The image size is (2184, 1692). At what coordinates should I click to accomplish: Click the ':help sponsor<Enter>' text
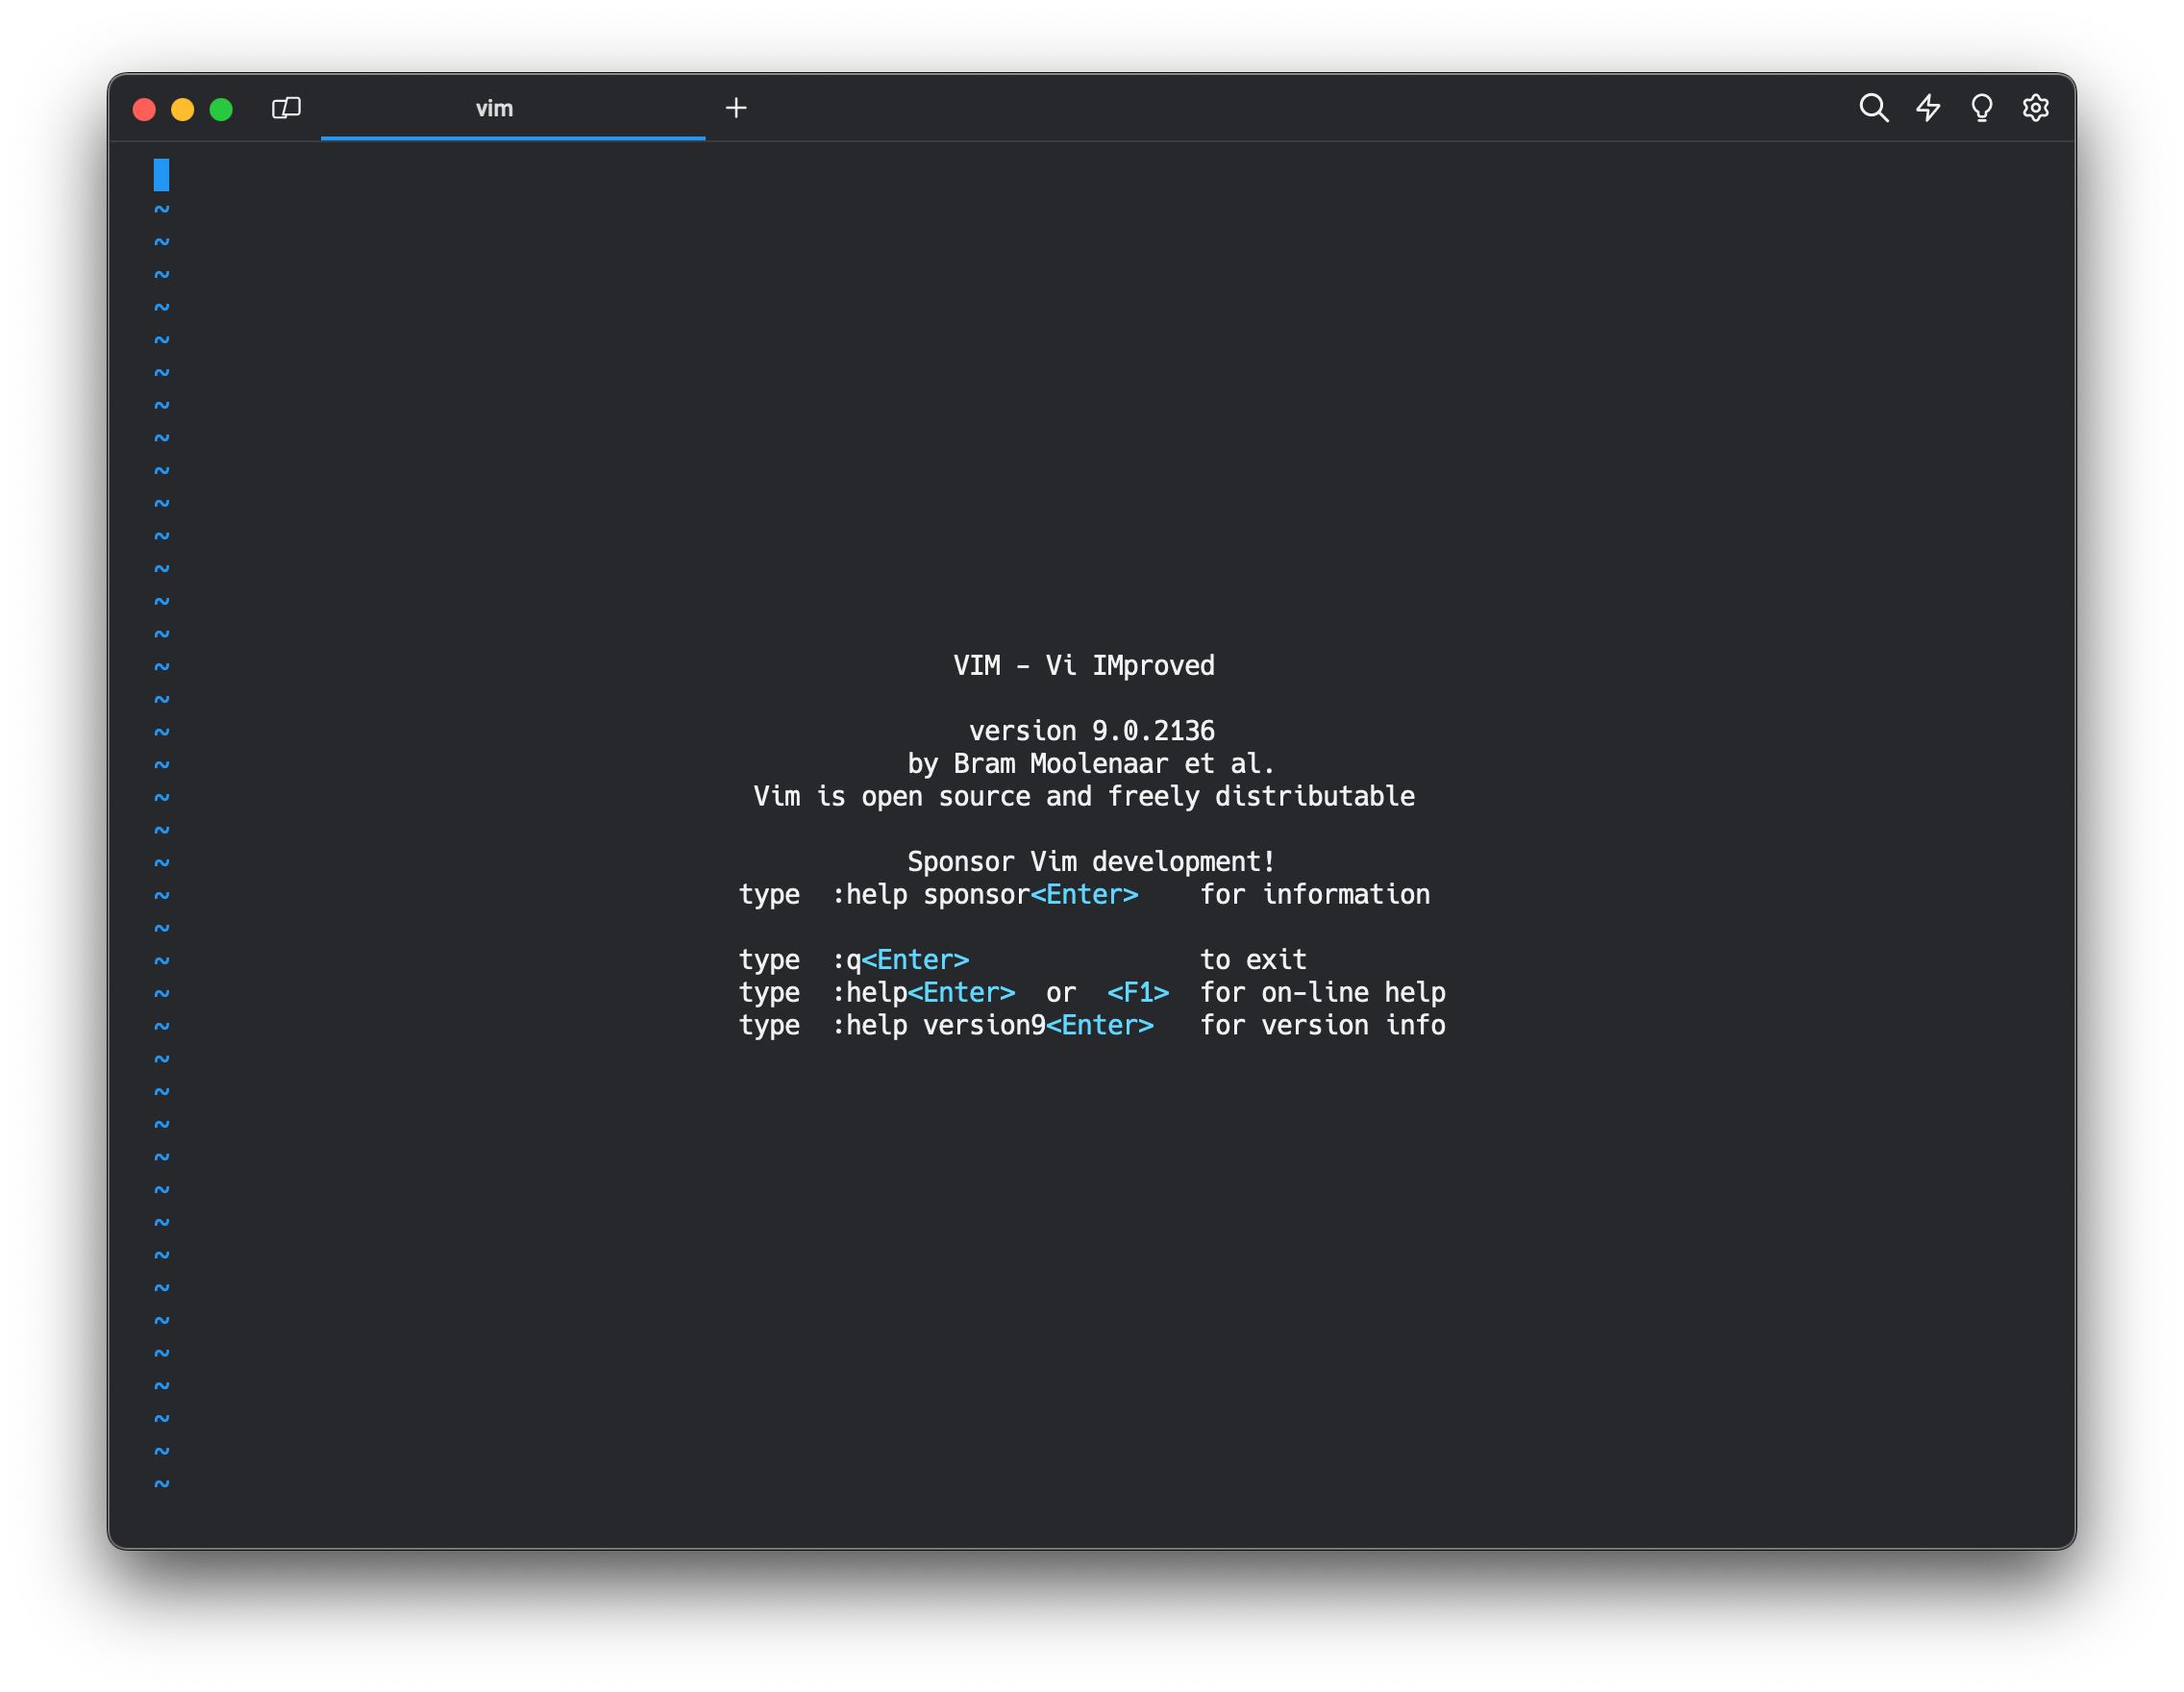coord(984,895)
